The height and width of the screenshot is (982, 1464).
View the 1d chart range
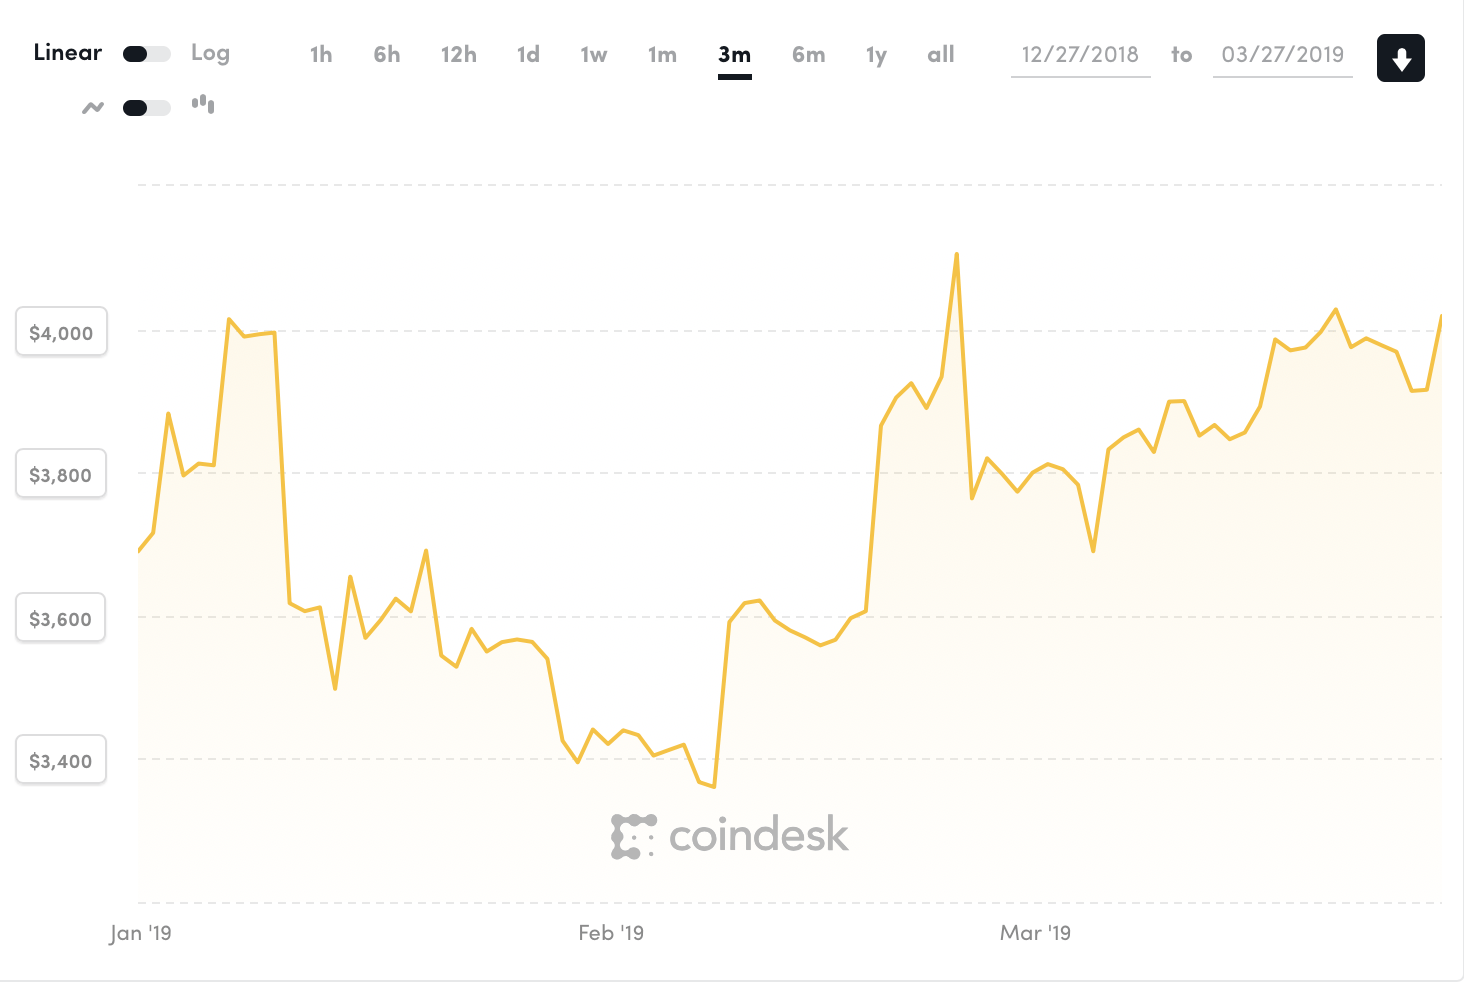click(x=528, y=55)
